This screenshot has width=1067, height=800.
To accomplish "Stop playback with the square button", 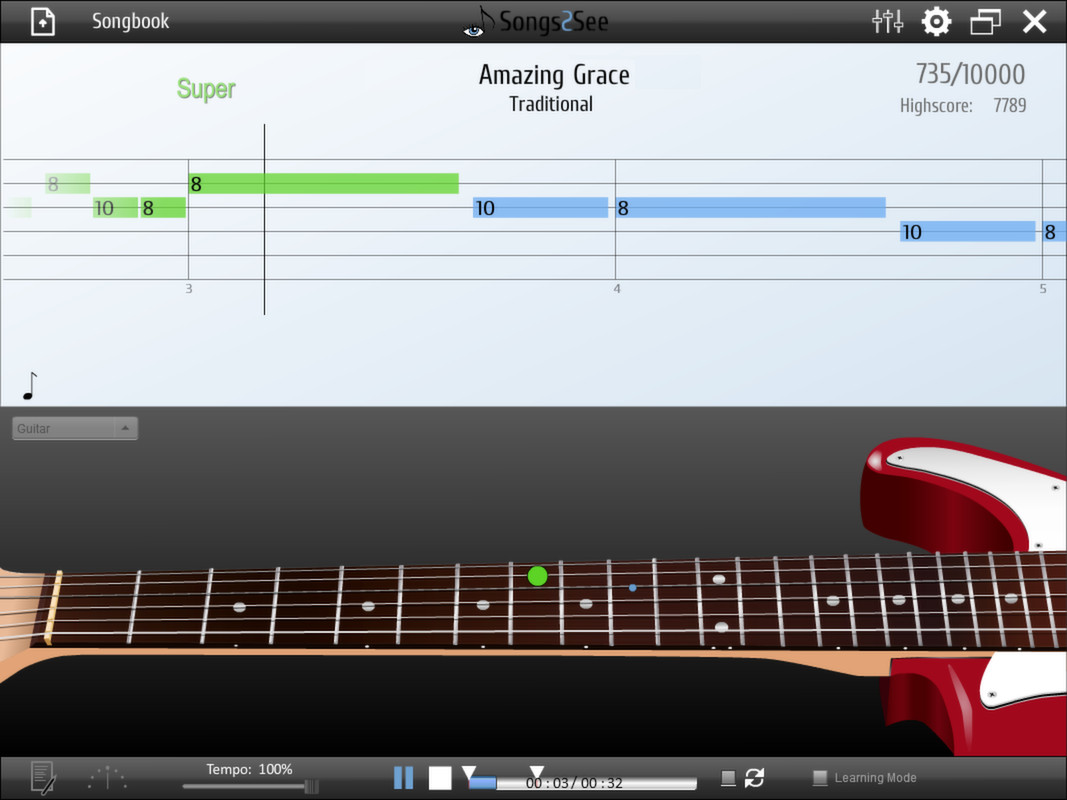I will pyautogui.click(x=440, y=777).
